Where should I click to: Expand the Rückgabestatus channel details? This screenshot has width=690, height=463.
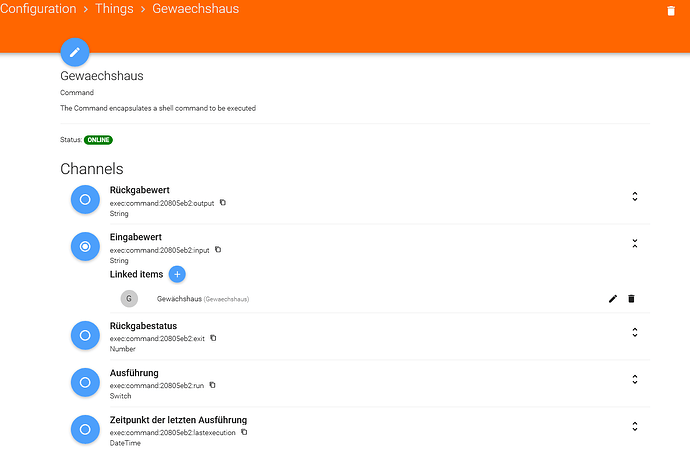pos(635,332)
